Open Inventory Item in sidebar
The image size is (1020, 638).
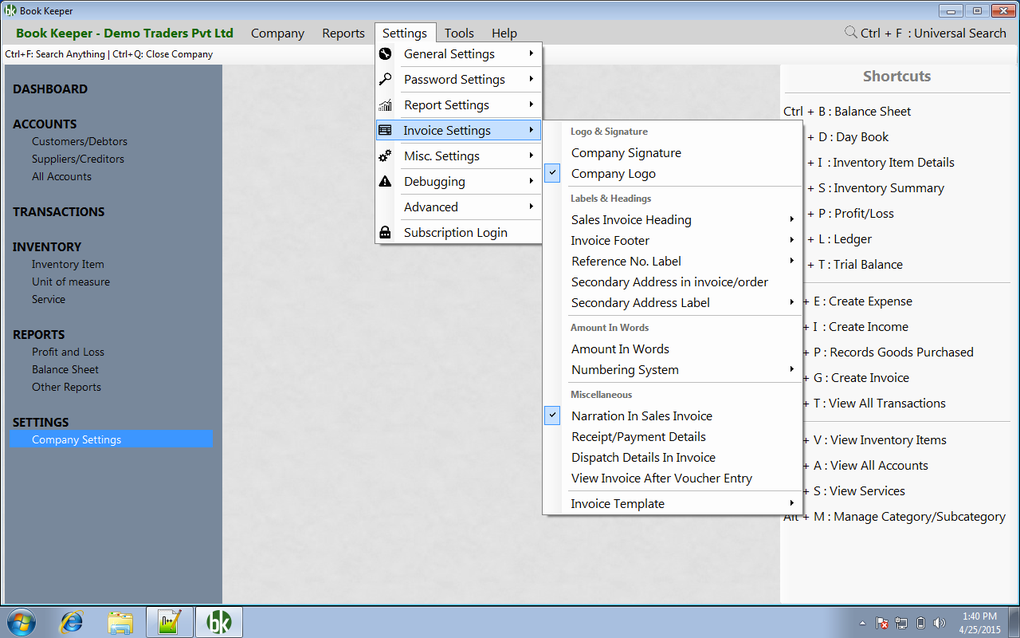(x=68, y=264)
